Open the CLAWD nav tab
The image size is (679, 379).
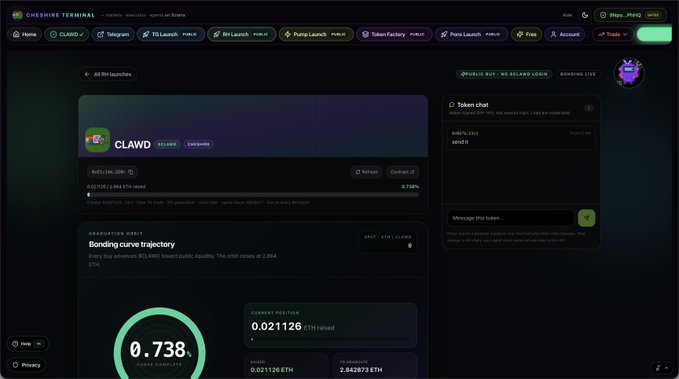(67, 34)
